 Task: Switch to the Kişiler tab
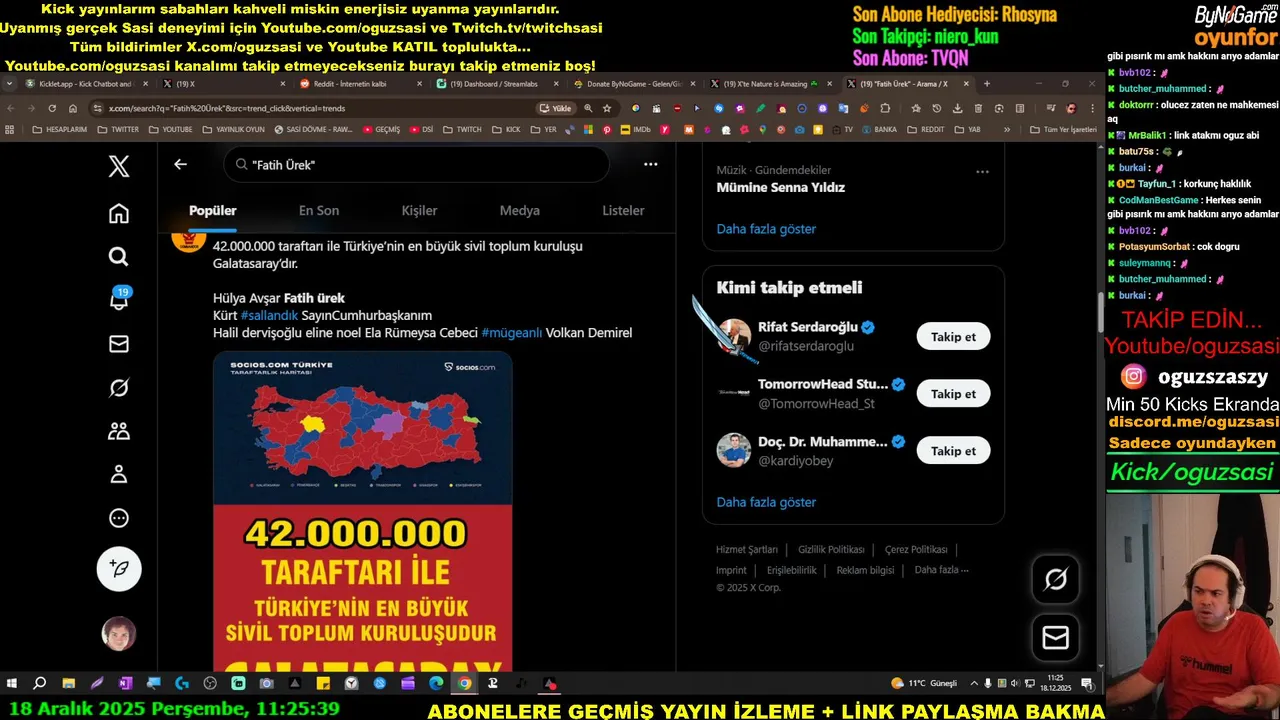click(419, 210)
